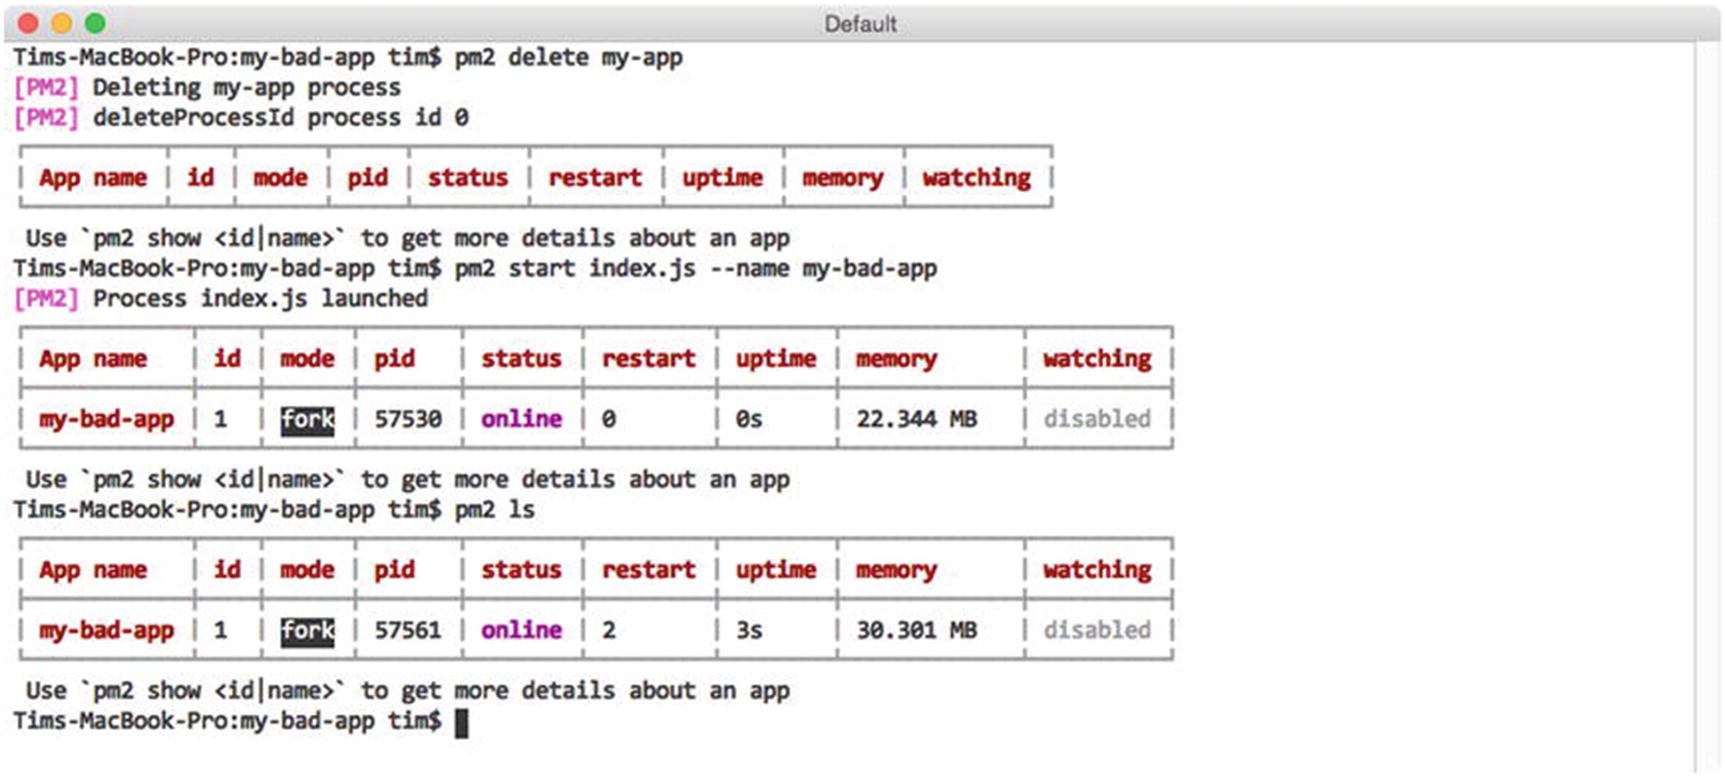Click the green zoom window button
1725x777 pixels.
[x=95, y=23]
